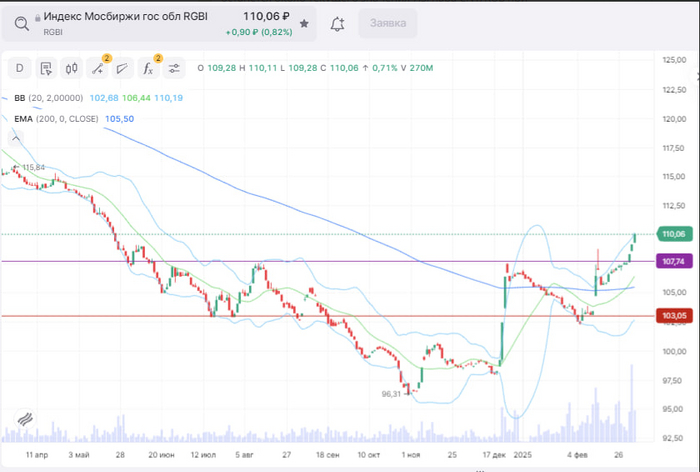Open the D timeframe selector
The image size is (700, 472).
[19, 68]
